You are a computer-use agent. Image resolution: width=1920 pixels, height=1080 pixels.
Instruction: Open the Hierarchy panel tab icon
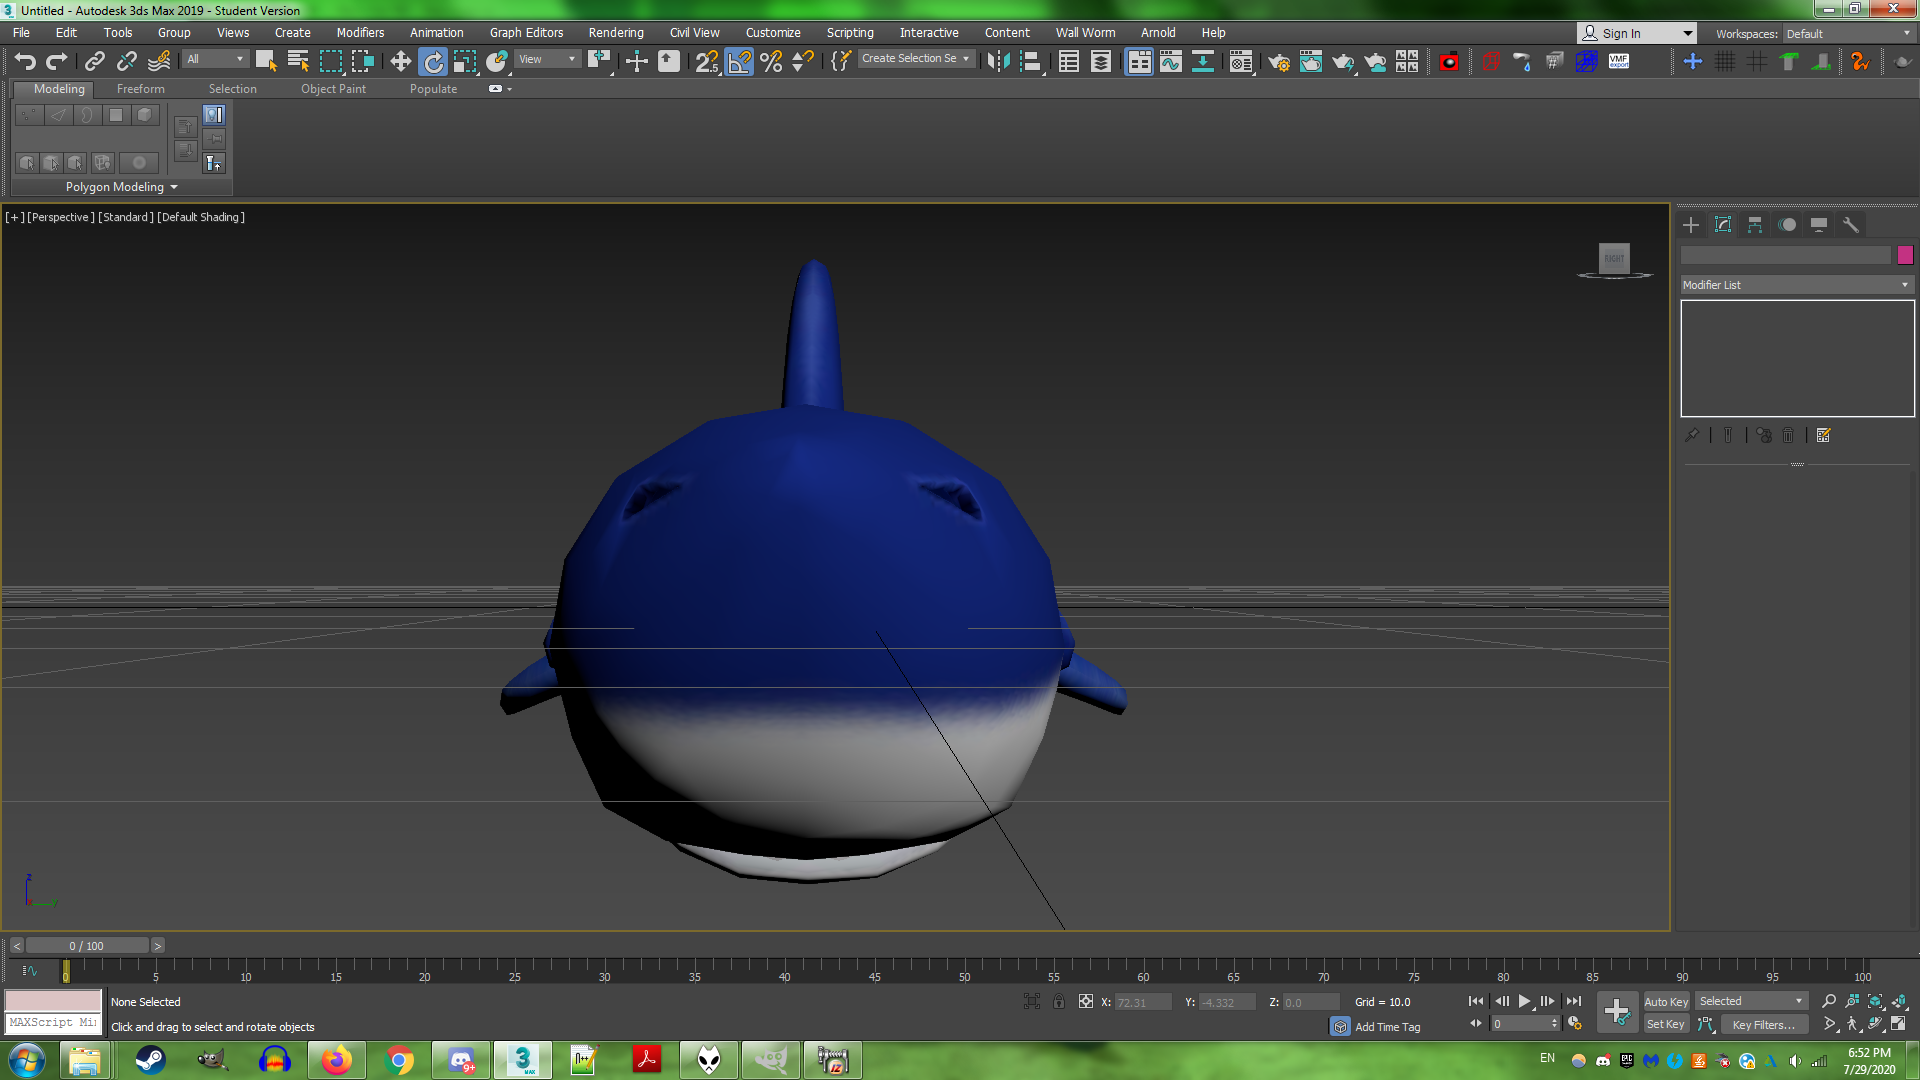tap(1755, 225)
